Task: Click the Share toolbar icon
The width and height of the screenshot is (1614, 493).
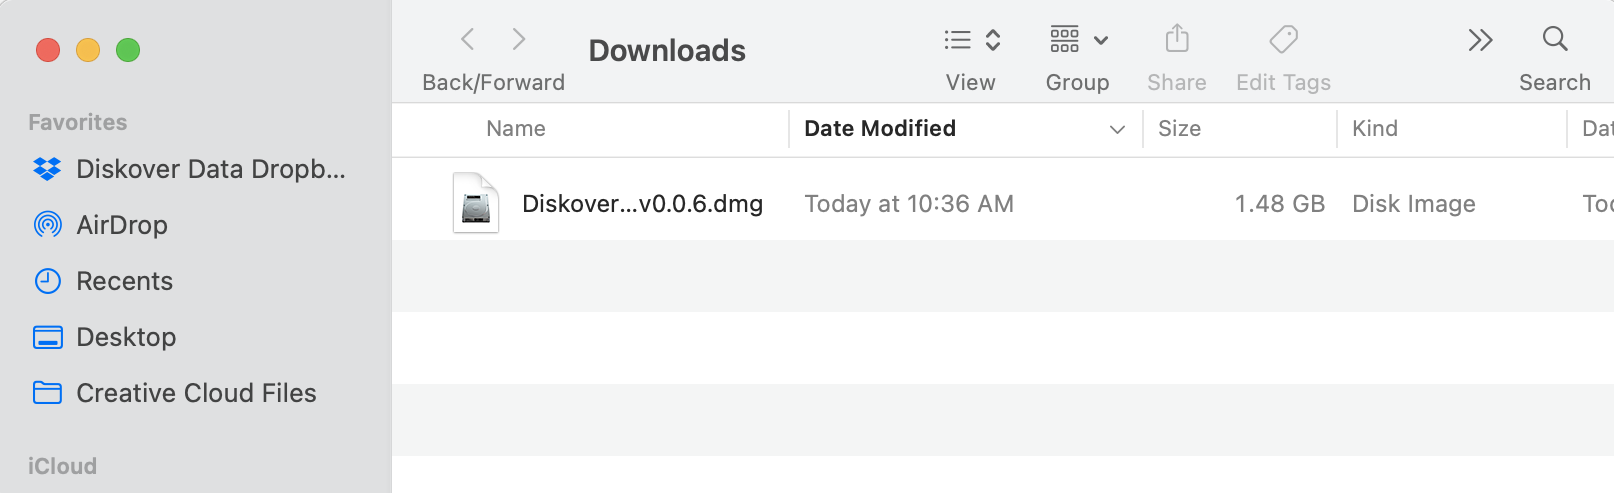Action: 1177,40
